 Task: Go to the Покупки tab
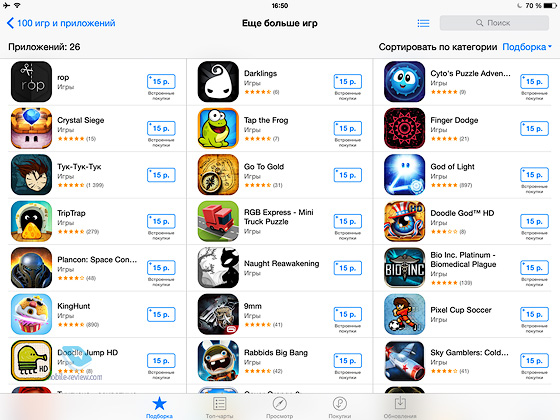click(x=339, y=408)
